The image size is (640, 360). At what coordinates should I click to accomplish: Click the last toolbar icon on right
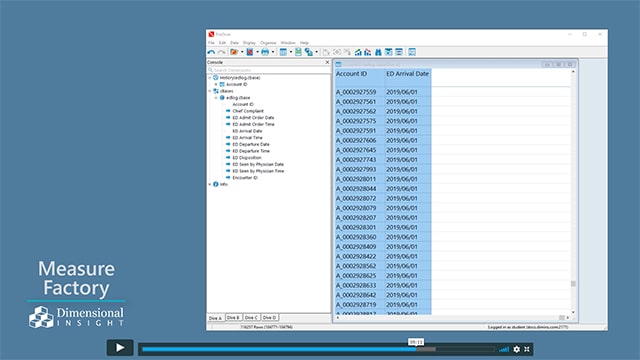pyautogui.click(x=412, y=52)
